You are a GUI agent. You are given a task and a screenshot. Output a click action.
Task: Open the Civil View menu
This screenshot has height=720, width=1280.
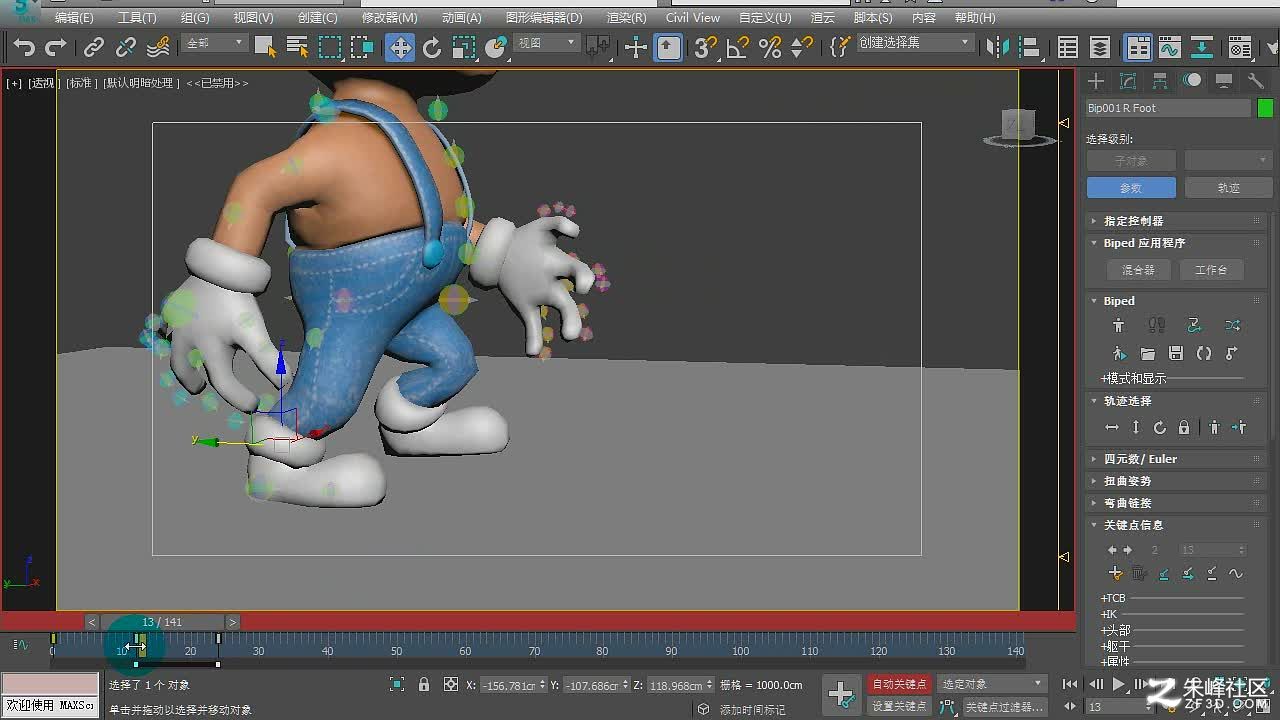pyautogui.click(x=693, y=18)
